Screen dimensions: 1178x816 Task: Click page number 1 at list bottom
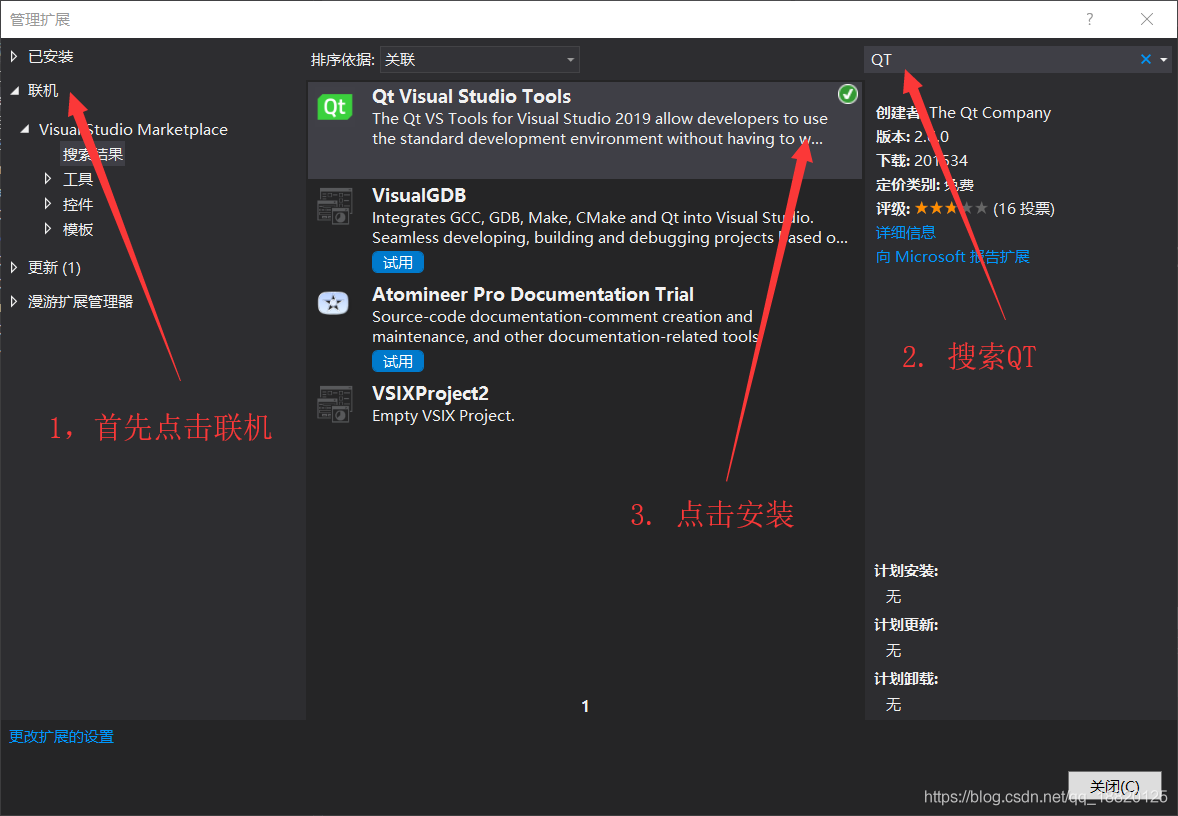pos(585,706)
